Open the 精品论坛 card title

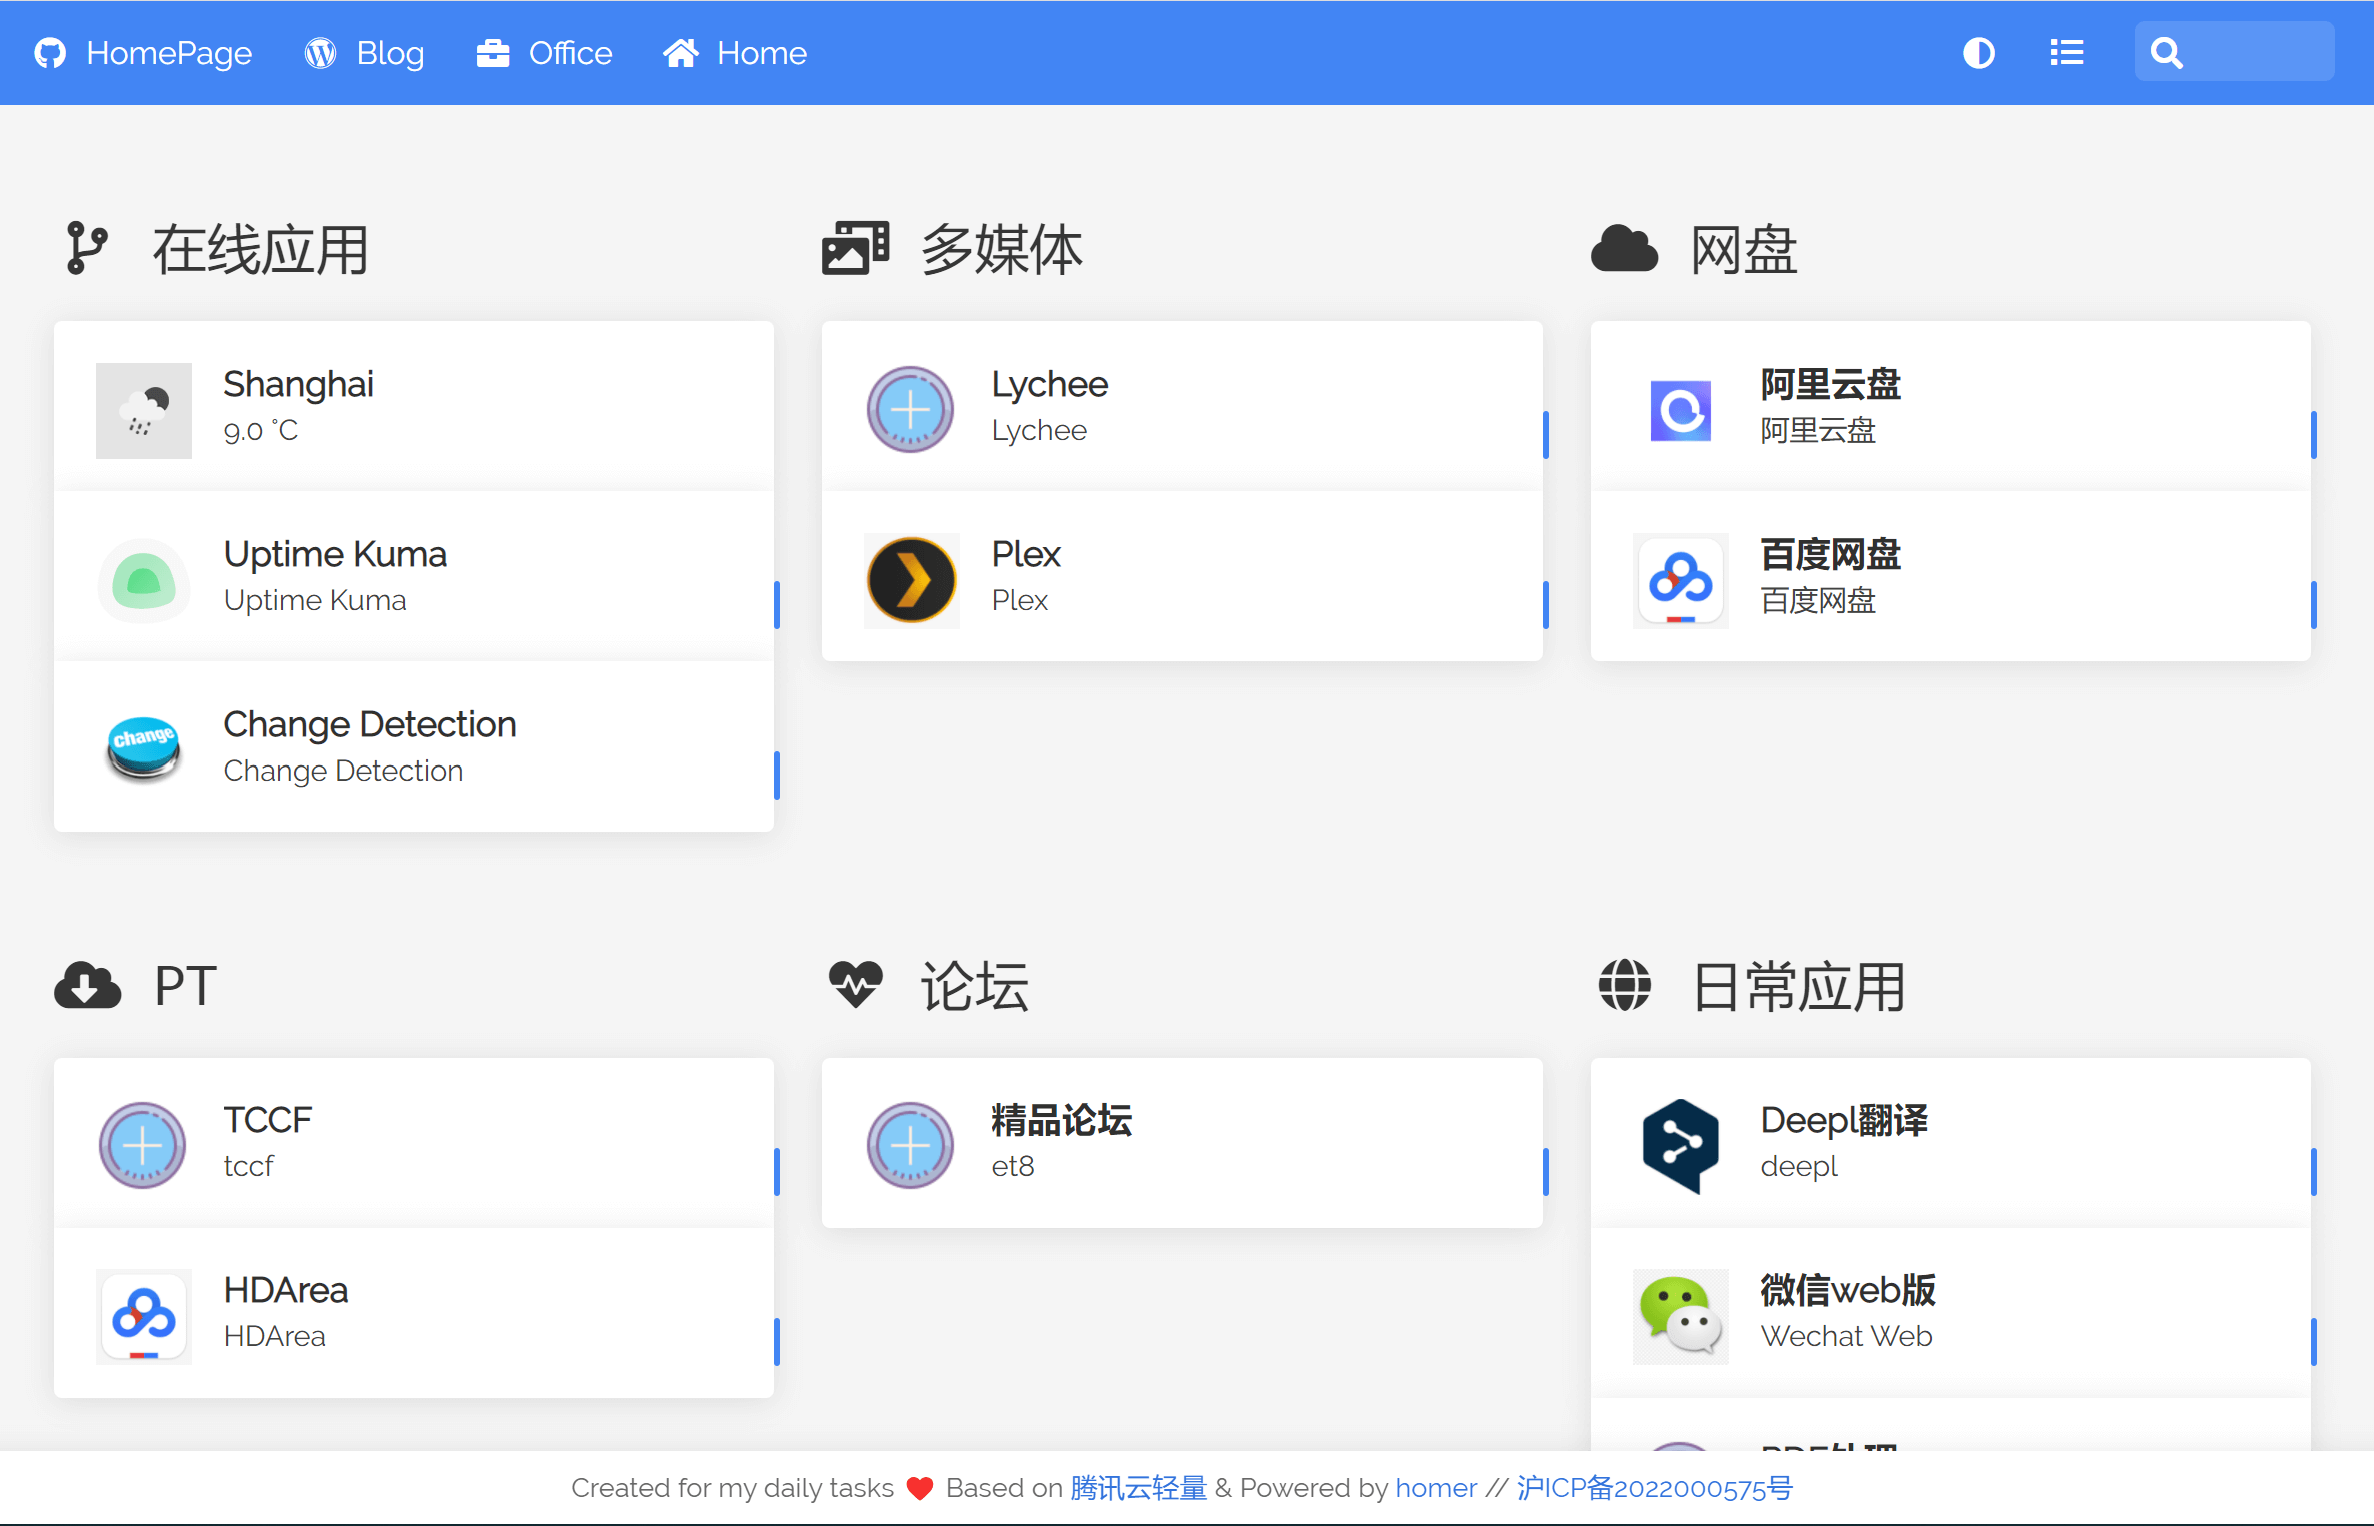click(1062, 1120)
